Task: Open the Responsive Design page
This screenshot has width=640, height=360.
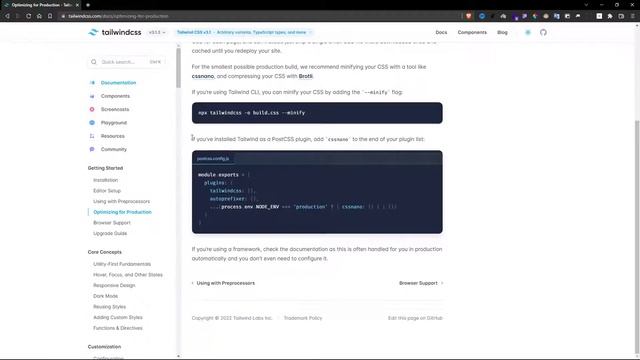Action: 114,285
